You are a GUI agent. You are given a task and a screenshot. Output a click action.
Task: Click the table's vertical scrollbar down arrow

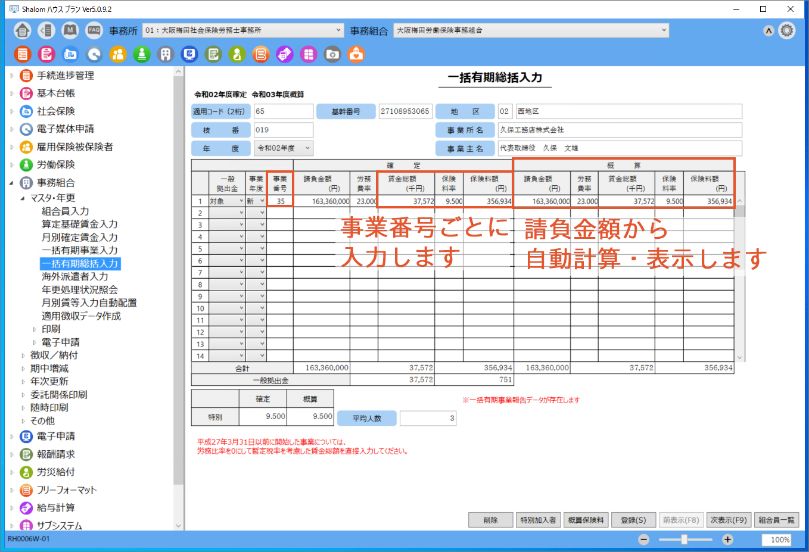tap(739, 358)
